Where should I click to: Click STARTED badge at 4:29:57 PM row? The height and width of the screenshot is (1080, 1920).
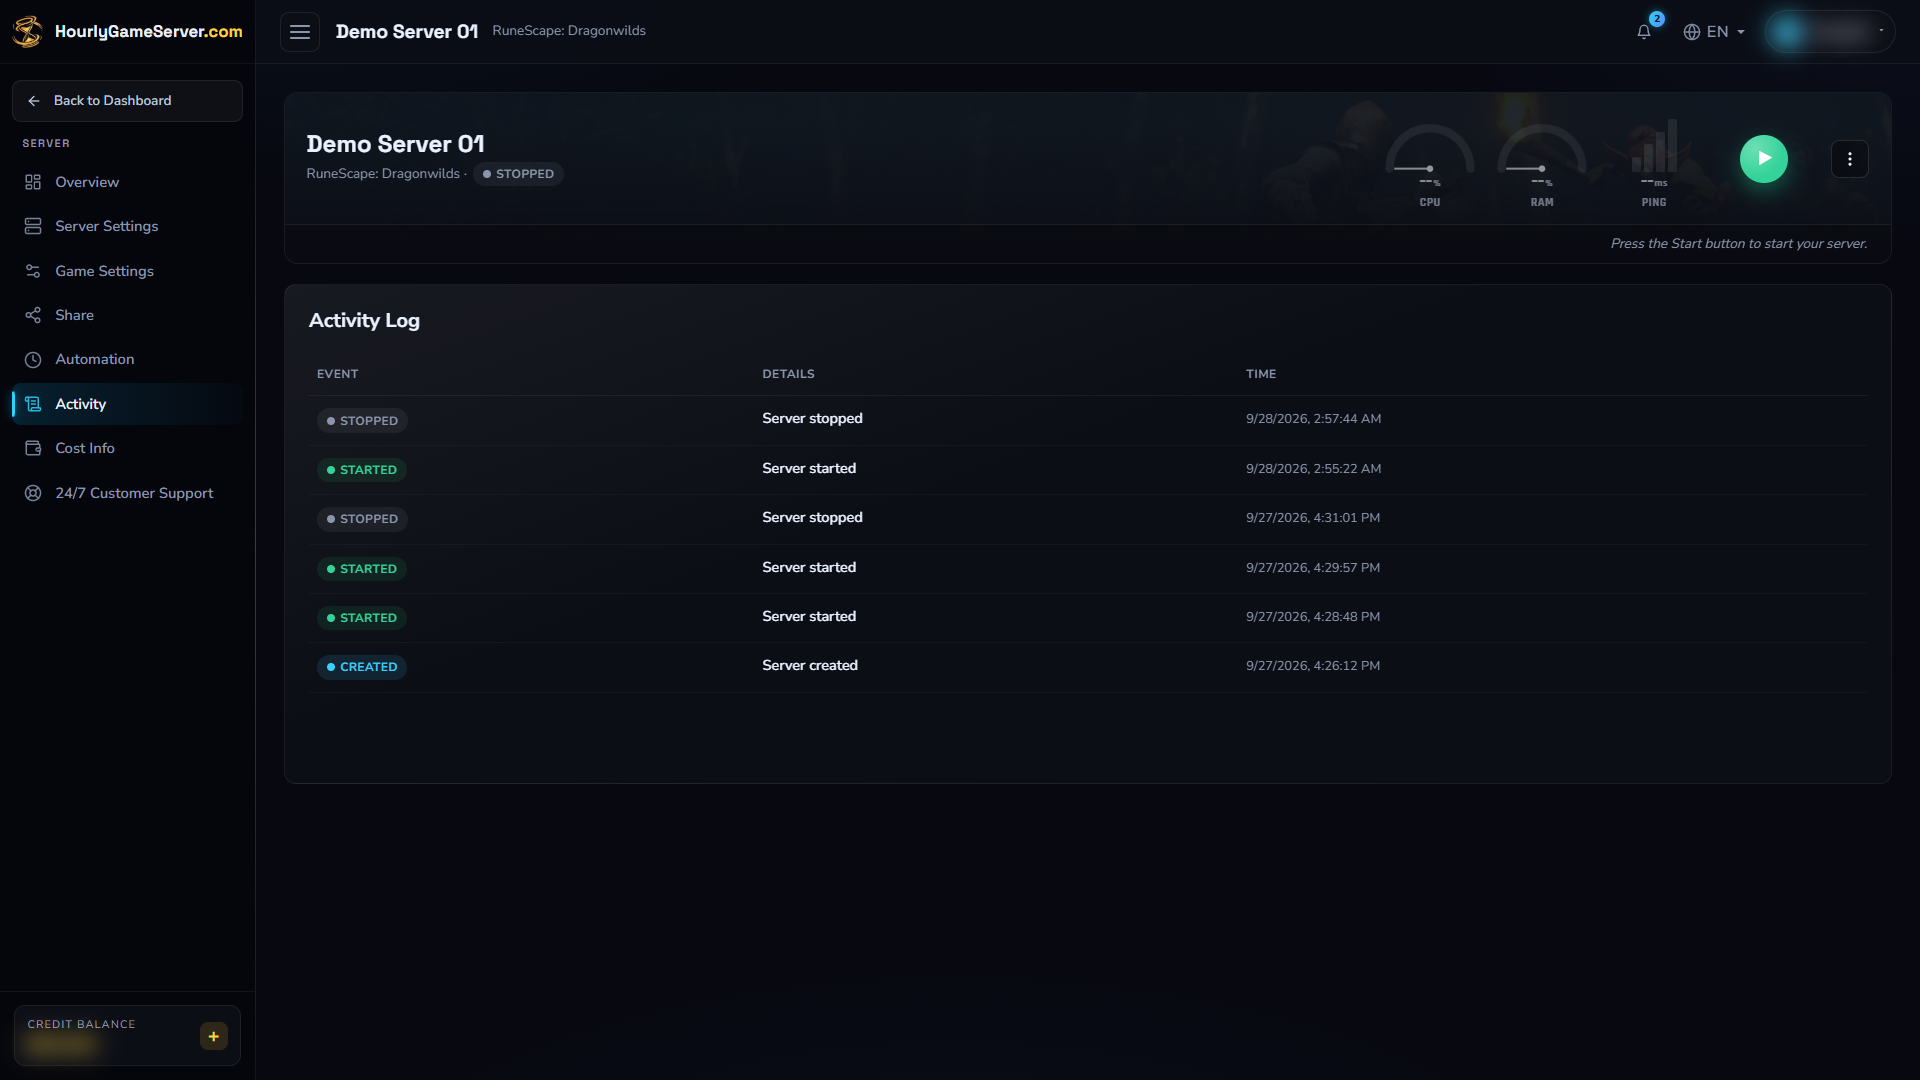coord(362,569)
